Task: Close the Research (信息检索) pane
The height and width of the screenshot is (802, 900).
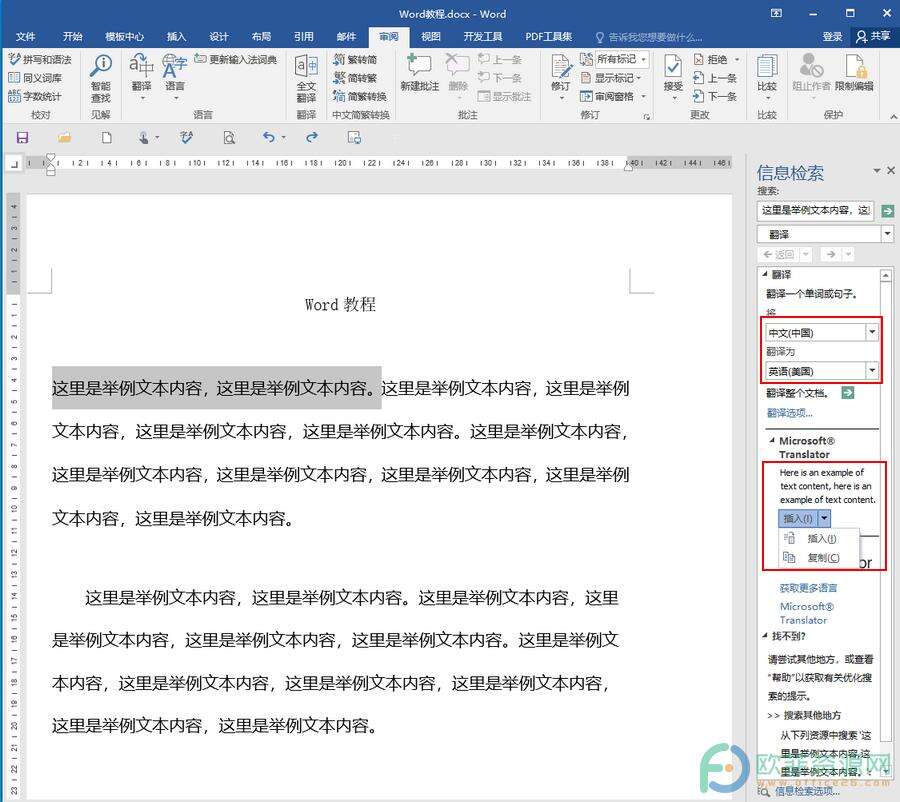Action: pos(890,170)
